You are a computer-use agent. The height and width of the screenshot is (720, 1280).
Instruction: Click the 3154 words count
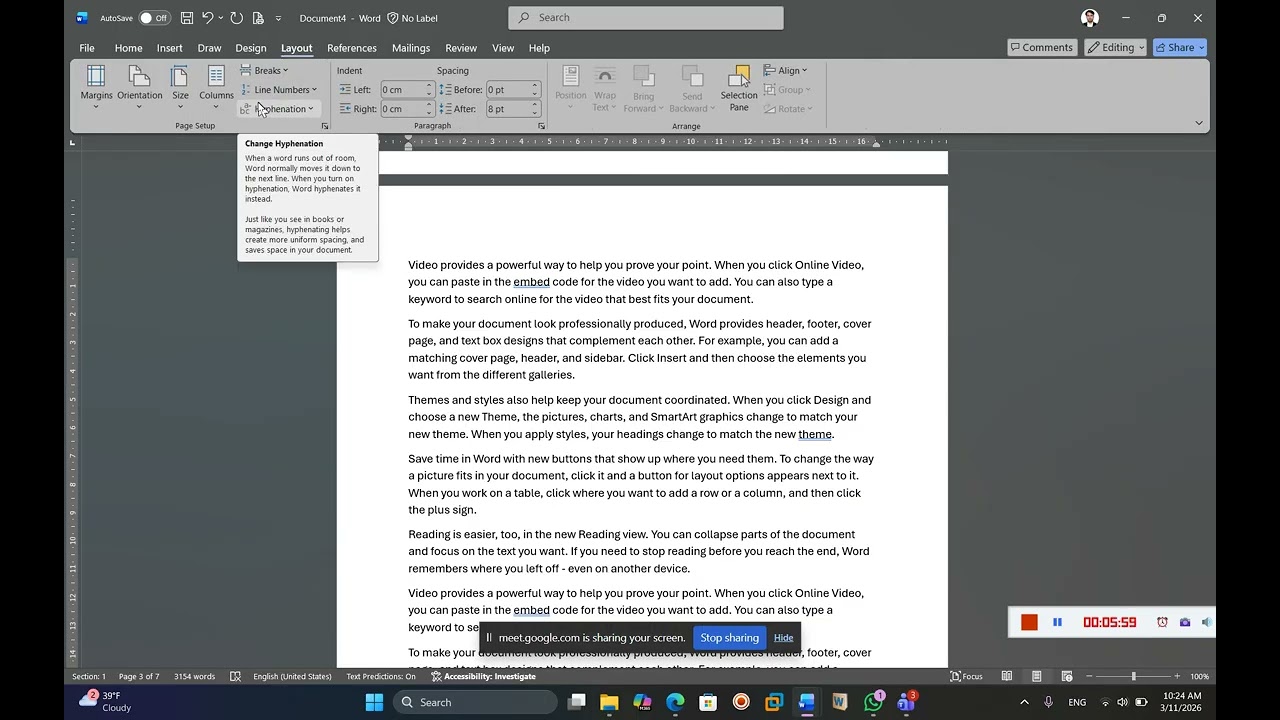click(x=195, y=676)
